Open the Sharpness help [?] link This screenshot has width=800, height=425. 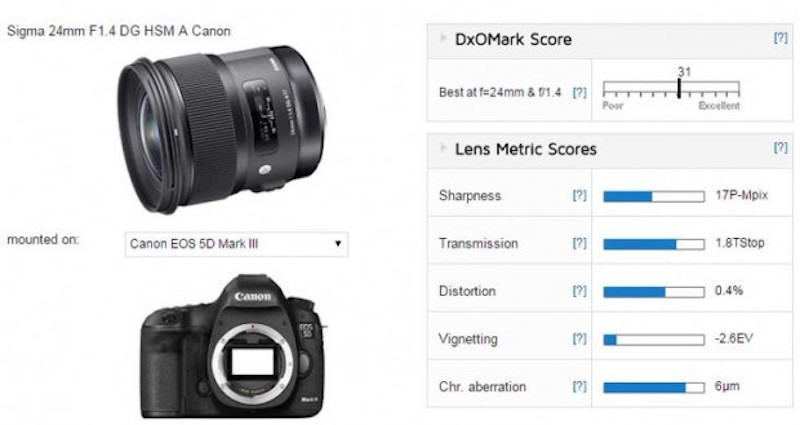point(579,195)
